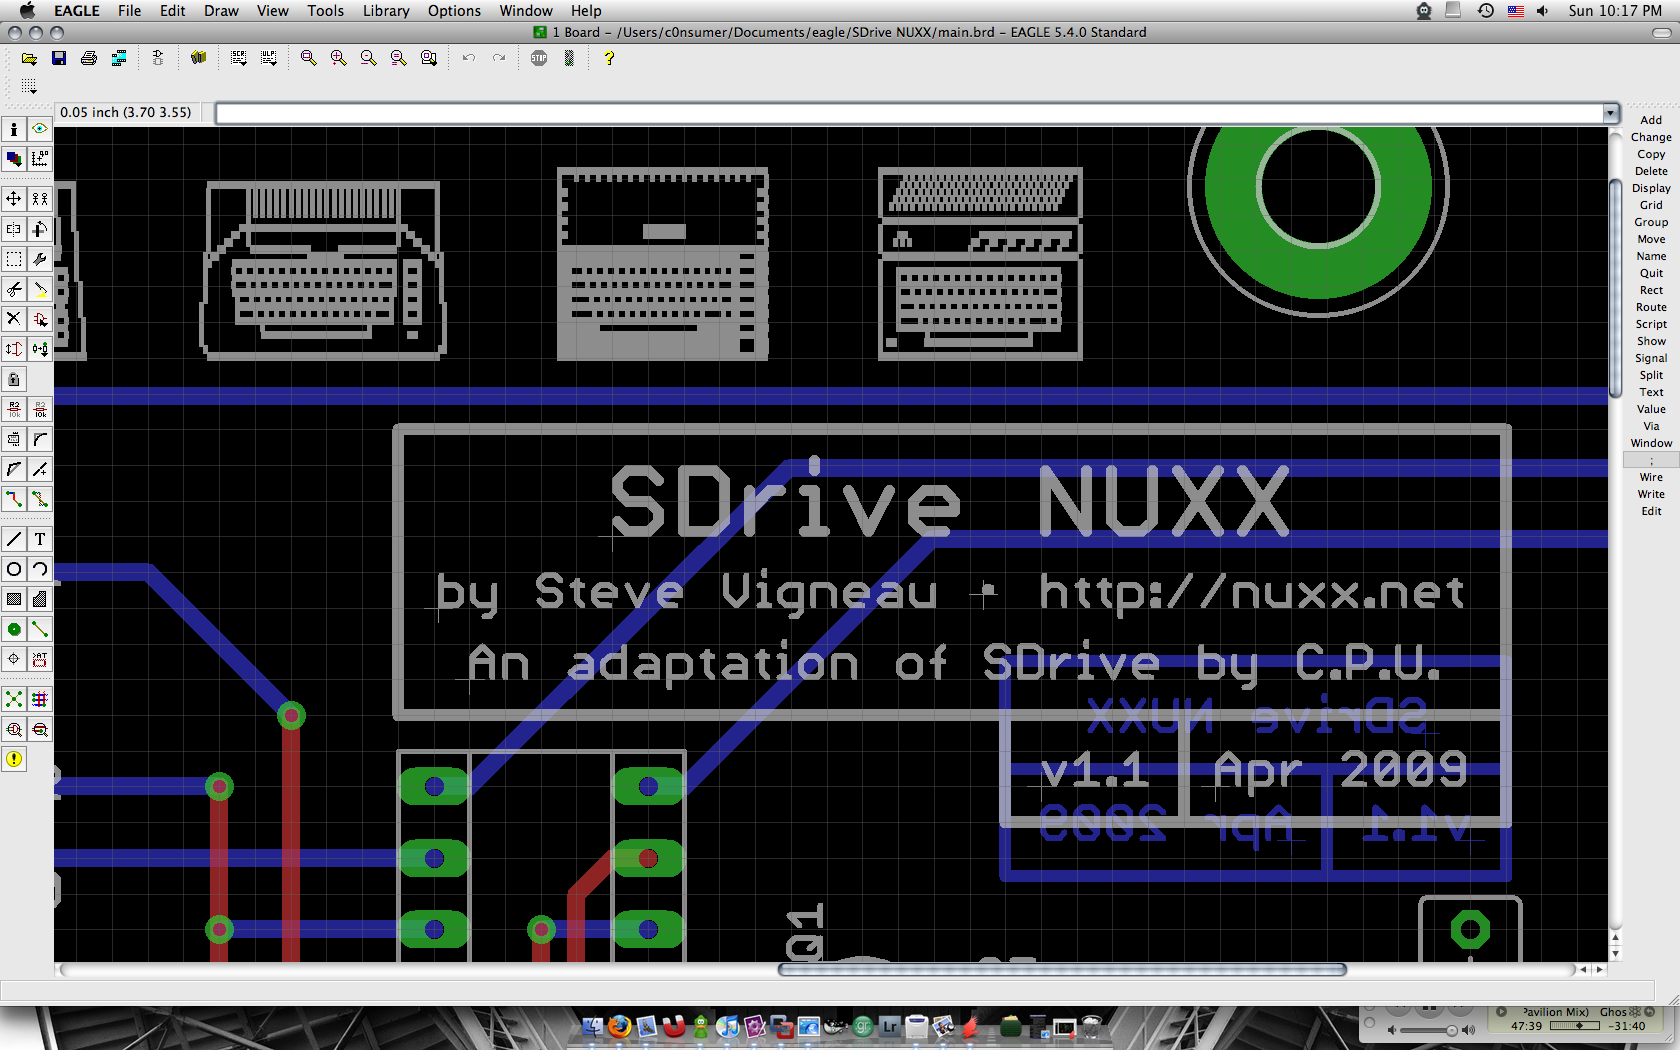Open the Draw menu
This screenshot has width=1680, height=1050.
tap(221, 11)
